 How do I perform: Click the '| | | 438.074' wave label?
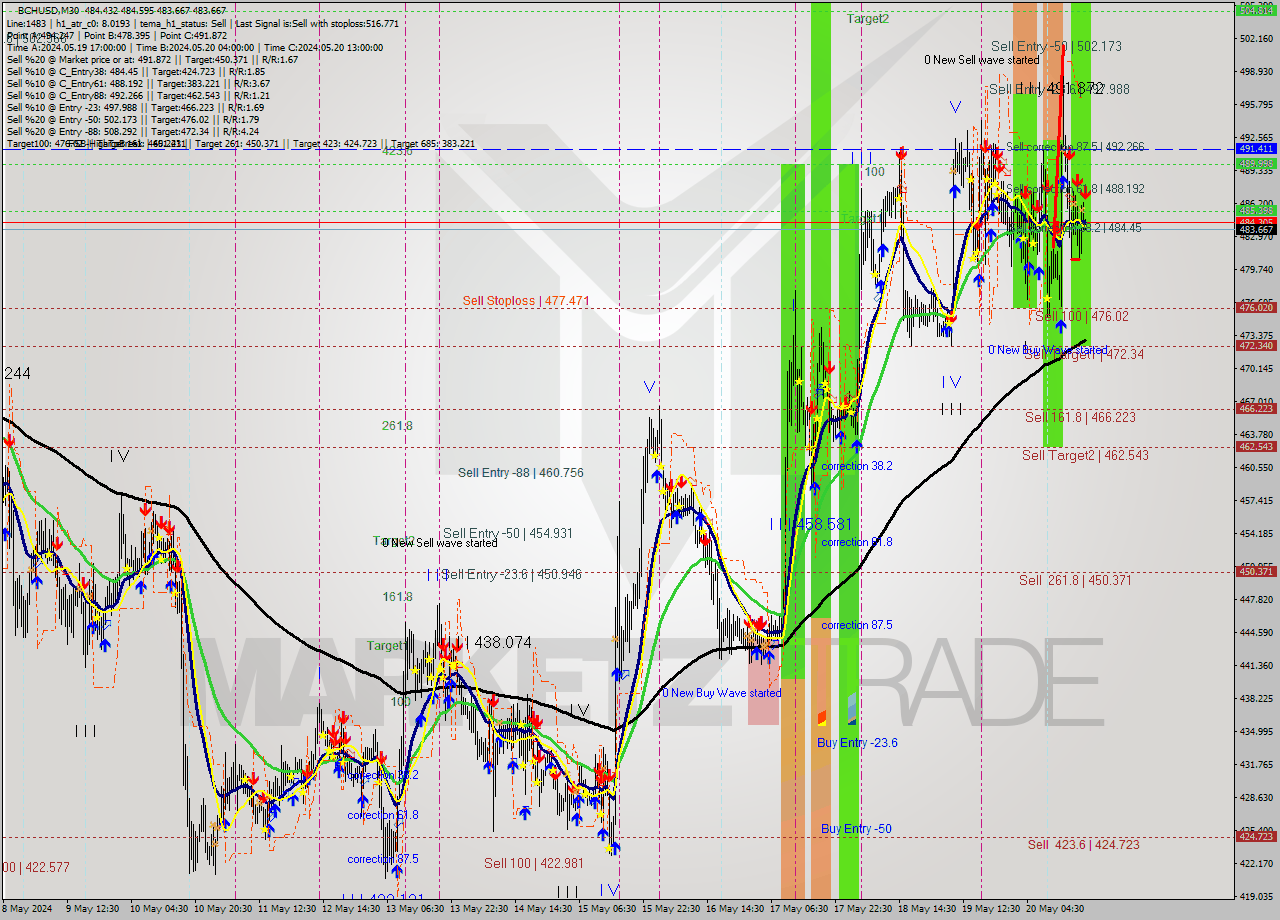490,643
